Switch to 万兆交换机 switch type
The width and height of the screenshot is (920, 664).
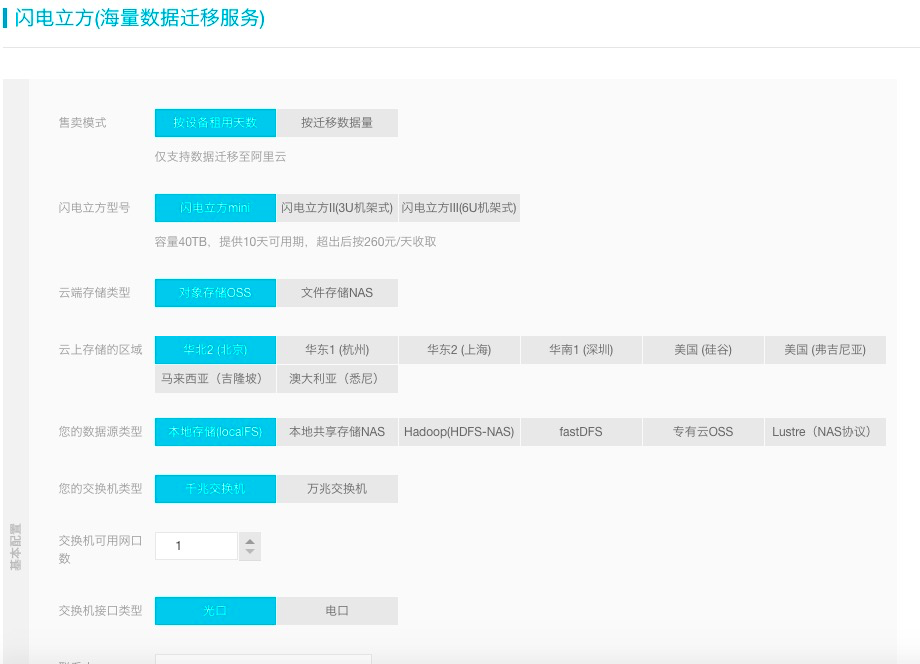click(337, 489)
